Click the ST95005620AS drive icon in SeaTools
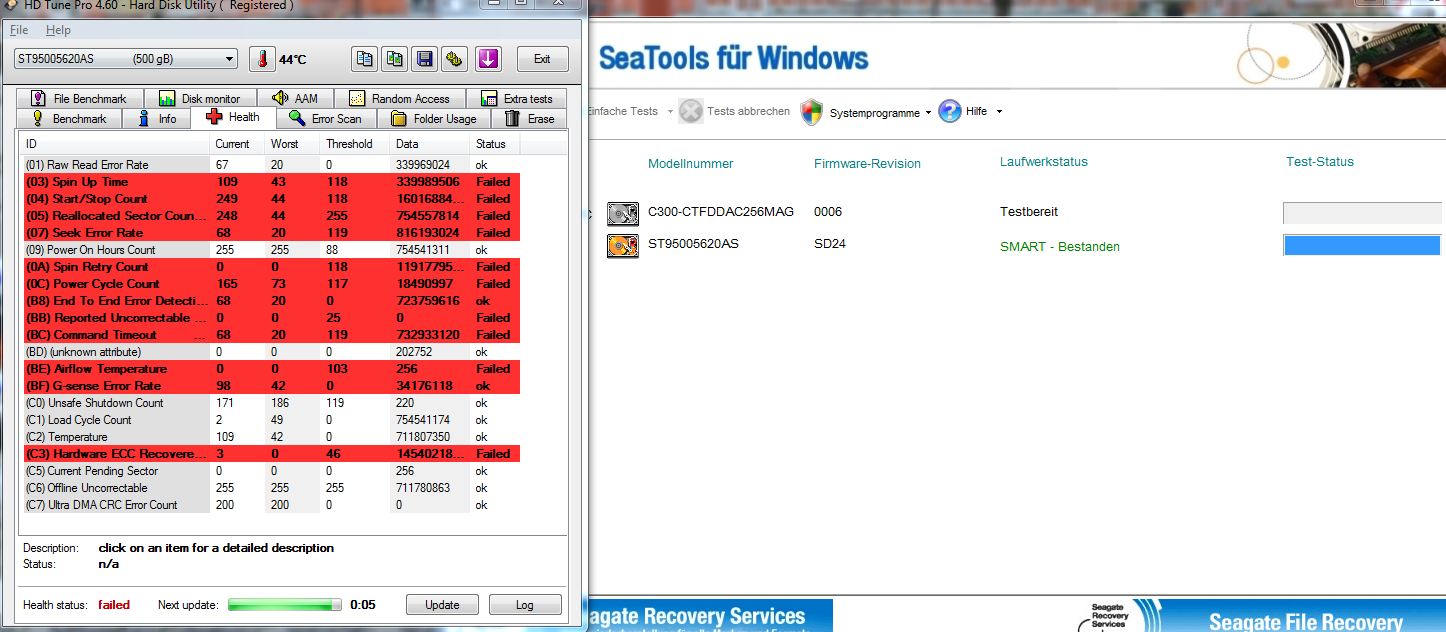Viewport: 1446px width, 632px height. click(623, 245)
